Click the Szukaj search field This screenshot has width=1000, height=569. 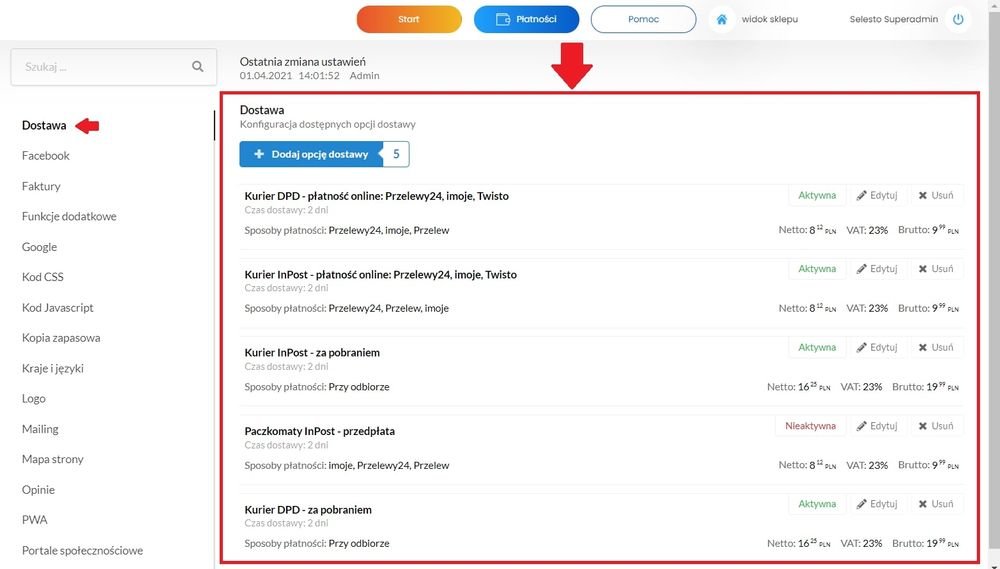click(114, 67)
